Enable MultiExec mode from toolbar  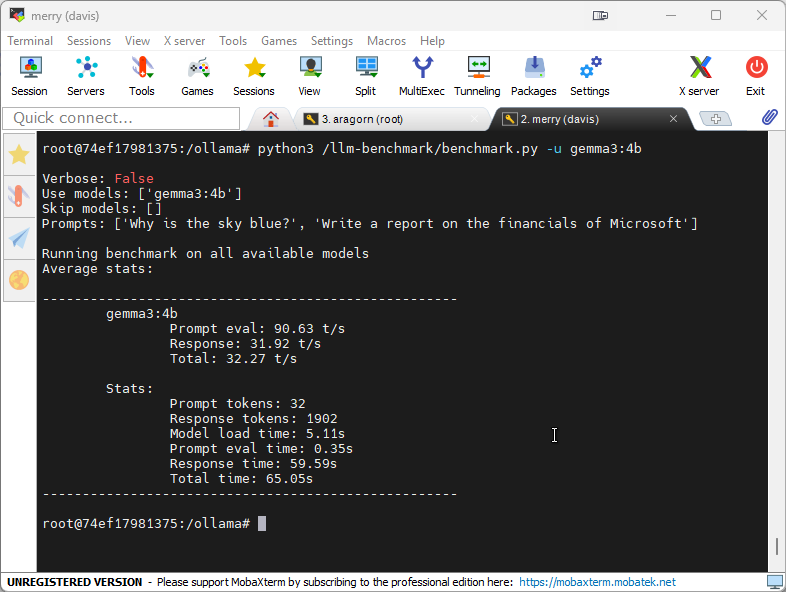(423, 76)
